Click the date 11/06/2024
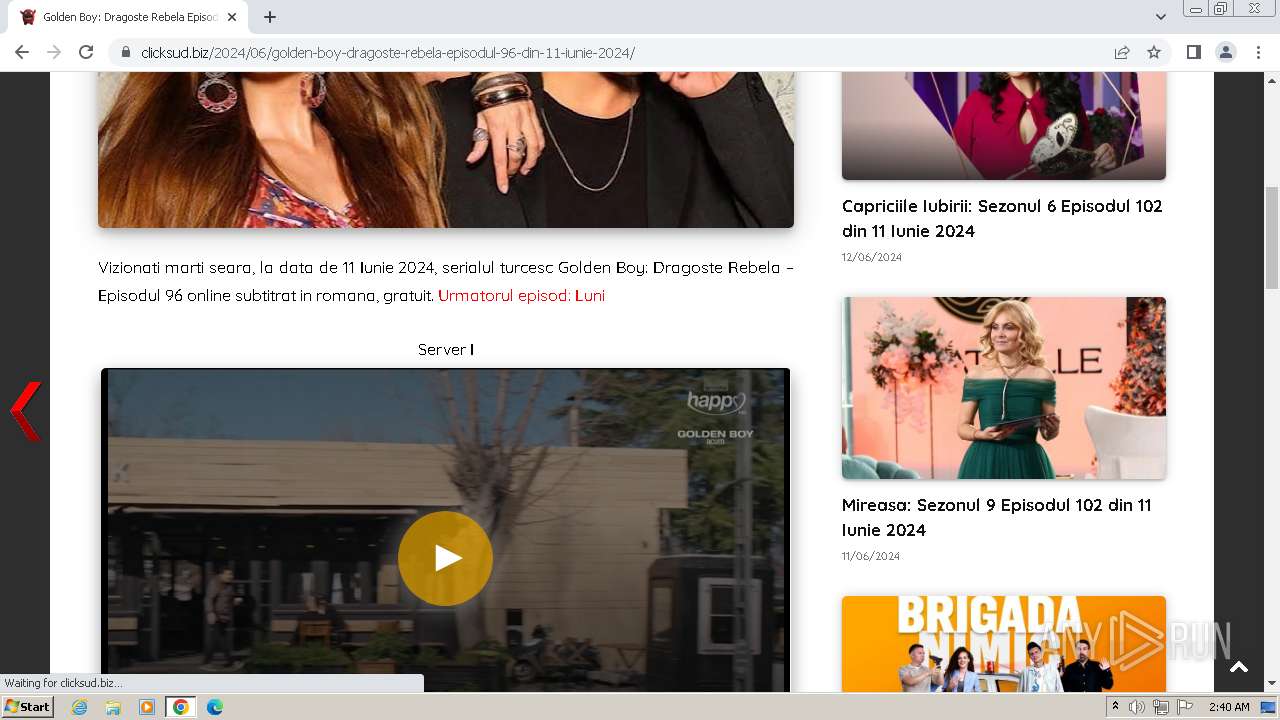 (871, 556)
